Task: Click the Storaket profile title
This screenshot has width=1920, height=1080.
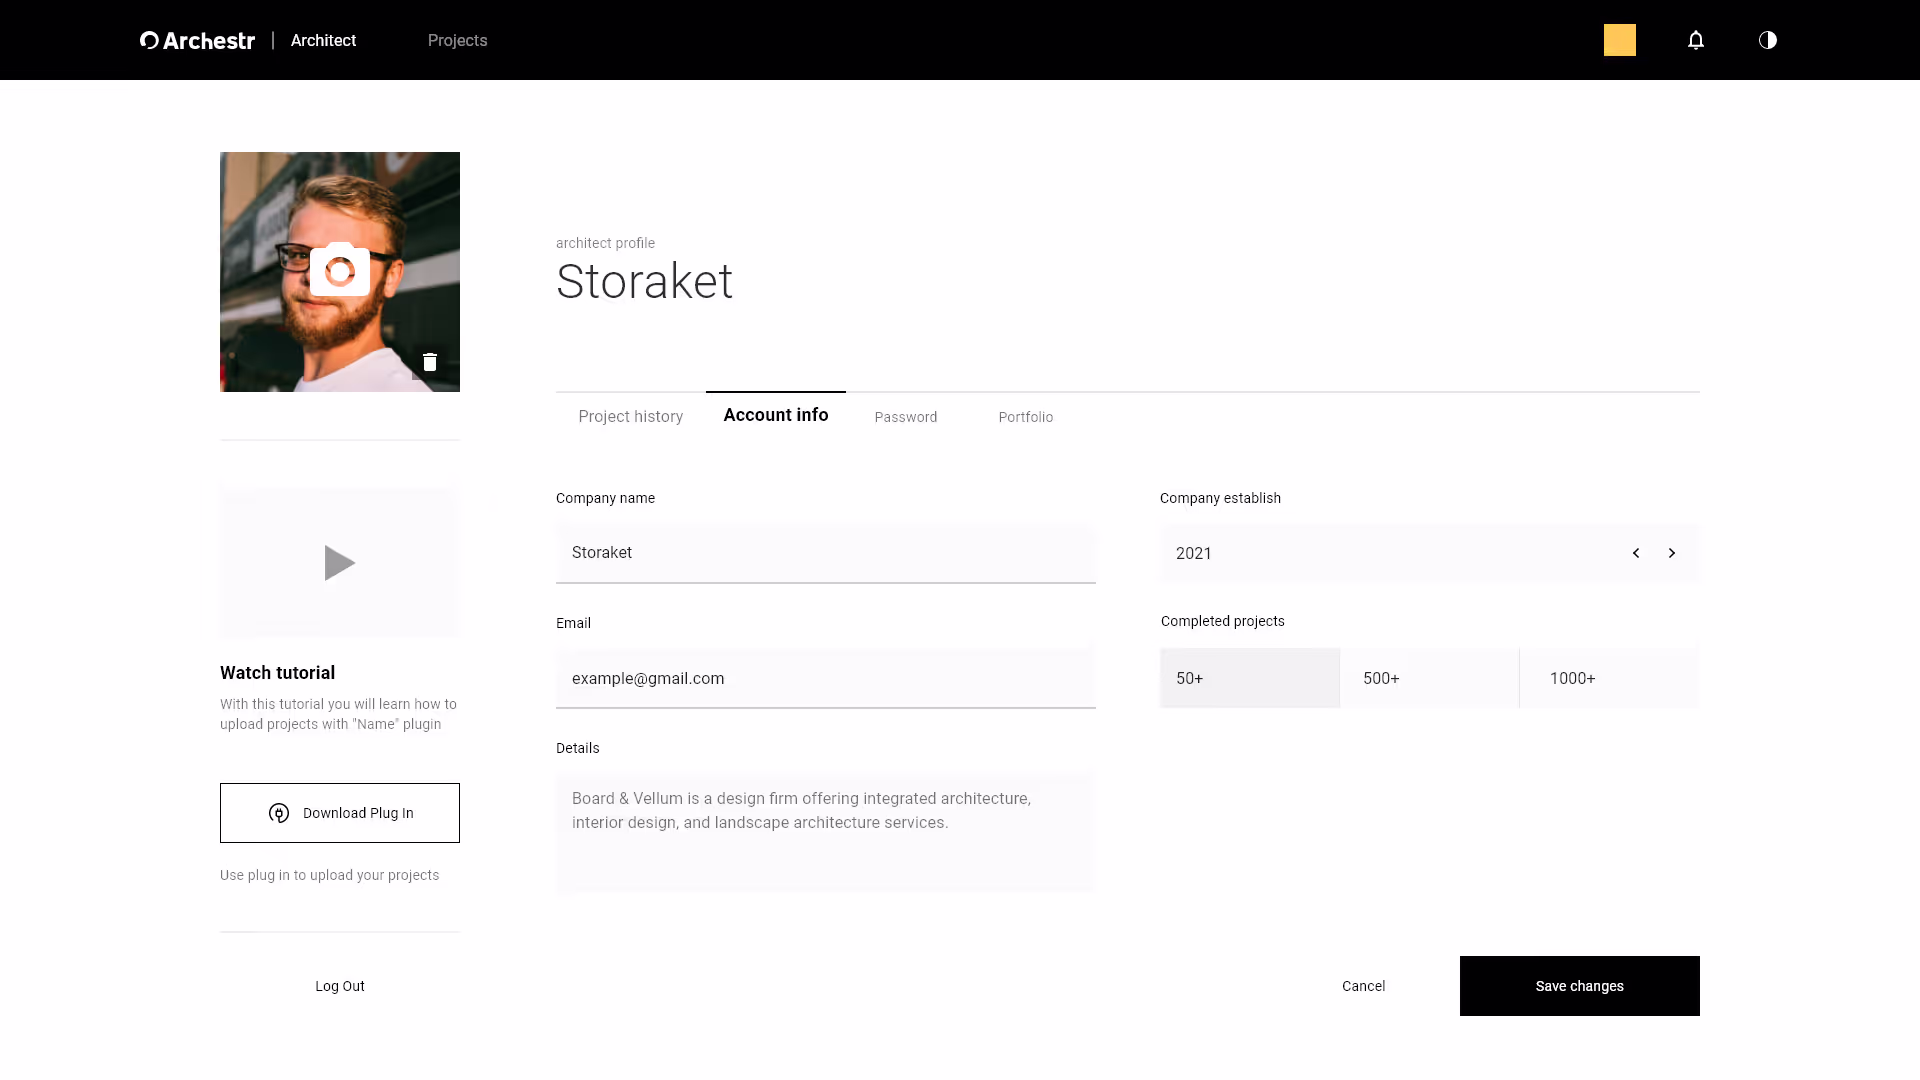Action: (x=645, y=281)
